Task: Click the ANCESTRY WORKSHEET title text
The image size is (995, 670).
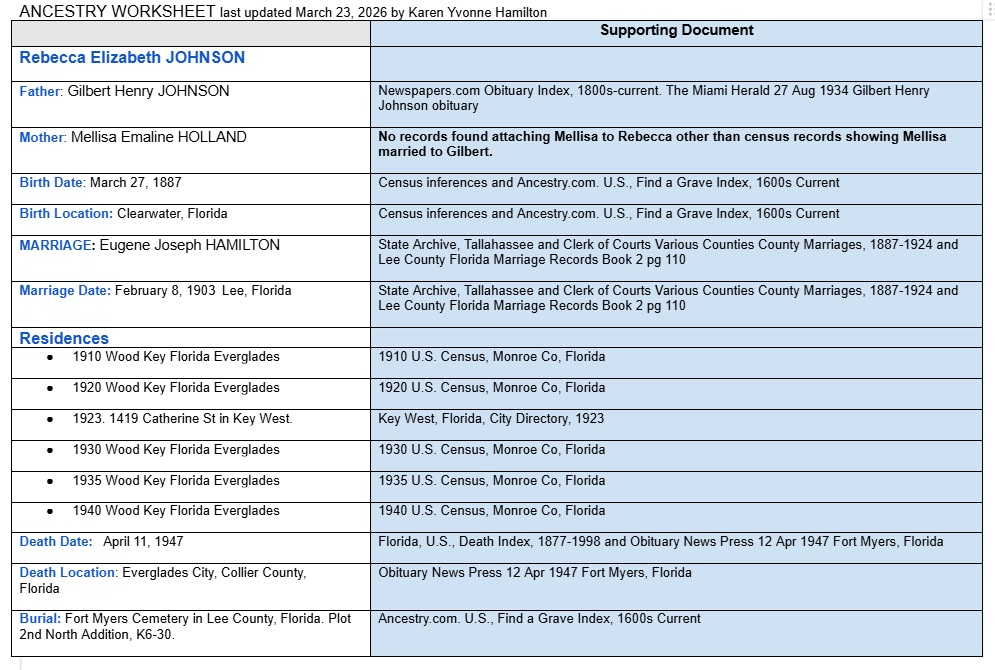Action: (x=117, y=12)
